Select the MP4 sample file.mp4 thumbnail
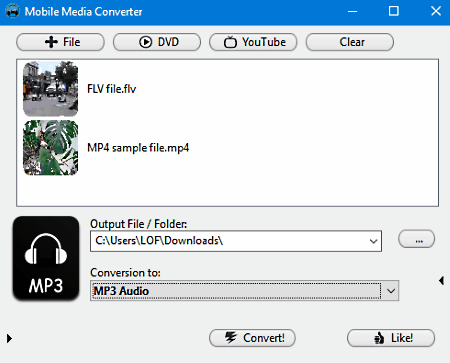This screenshot has width=450, height=363. point(50,148)
